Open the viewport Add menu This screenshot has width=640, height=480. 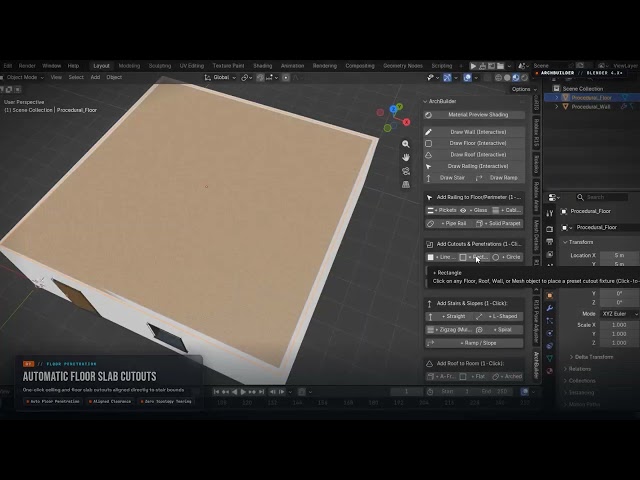(95, 77)
